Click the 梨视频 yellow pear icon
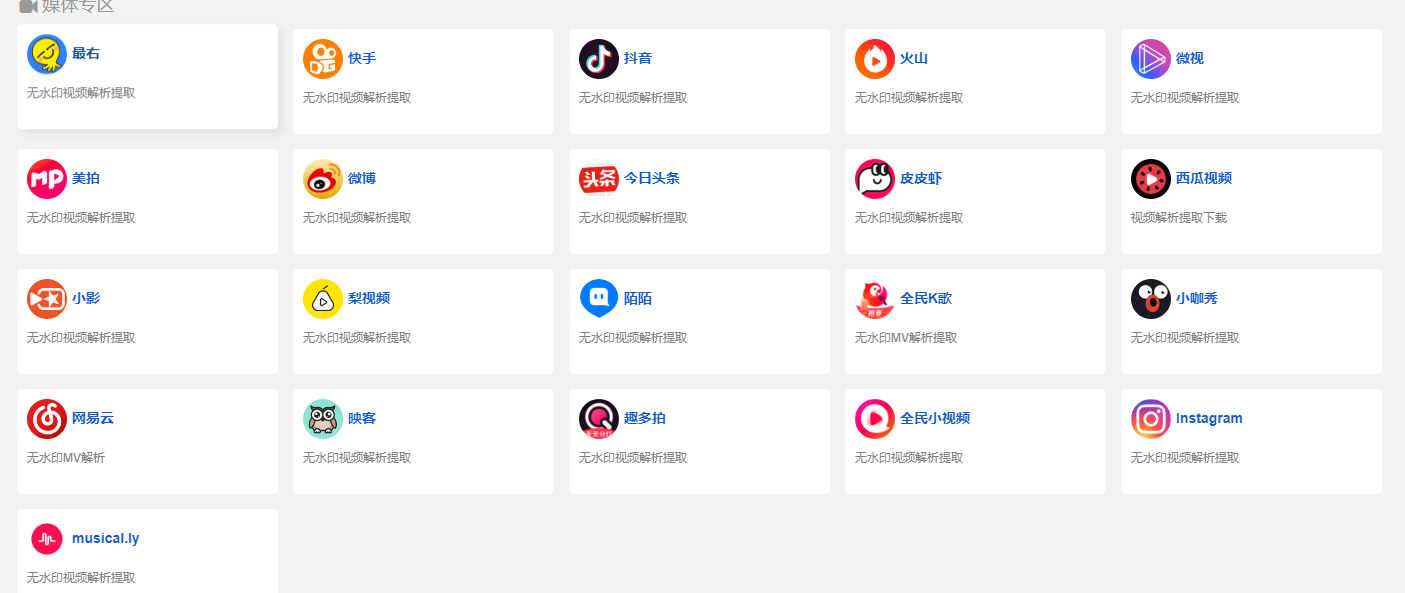 click(323, 299)
